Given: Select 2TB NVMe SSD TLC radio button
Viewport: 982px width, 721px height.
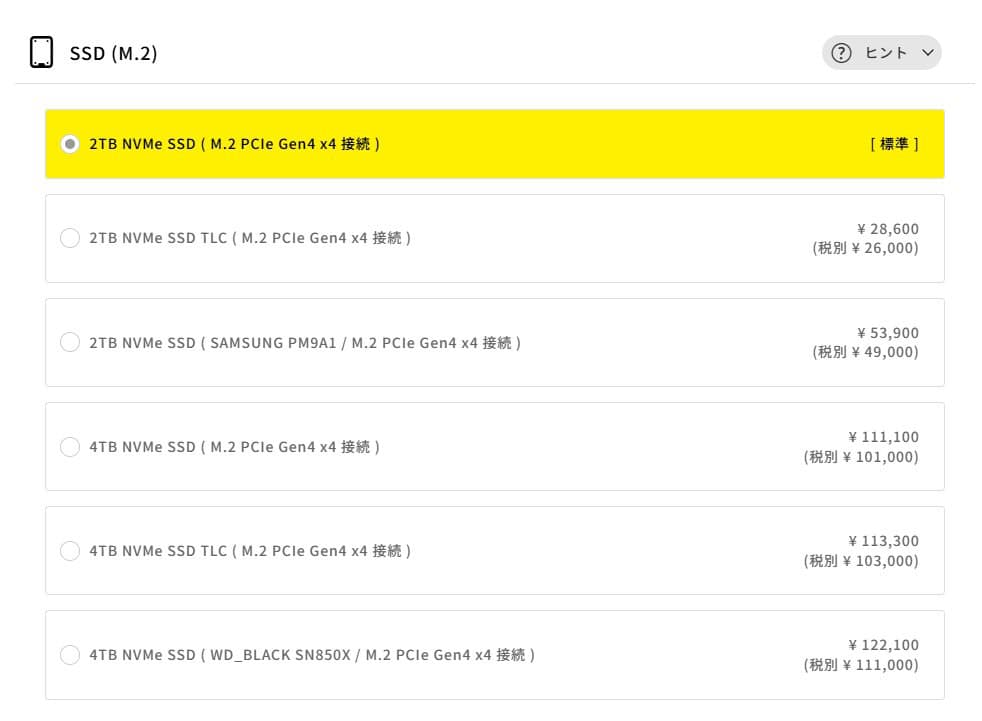Looking at the screenshot, I should [x=70, y=238].
